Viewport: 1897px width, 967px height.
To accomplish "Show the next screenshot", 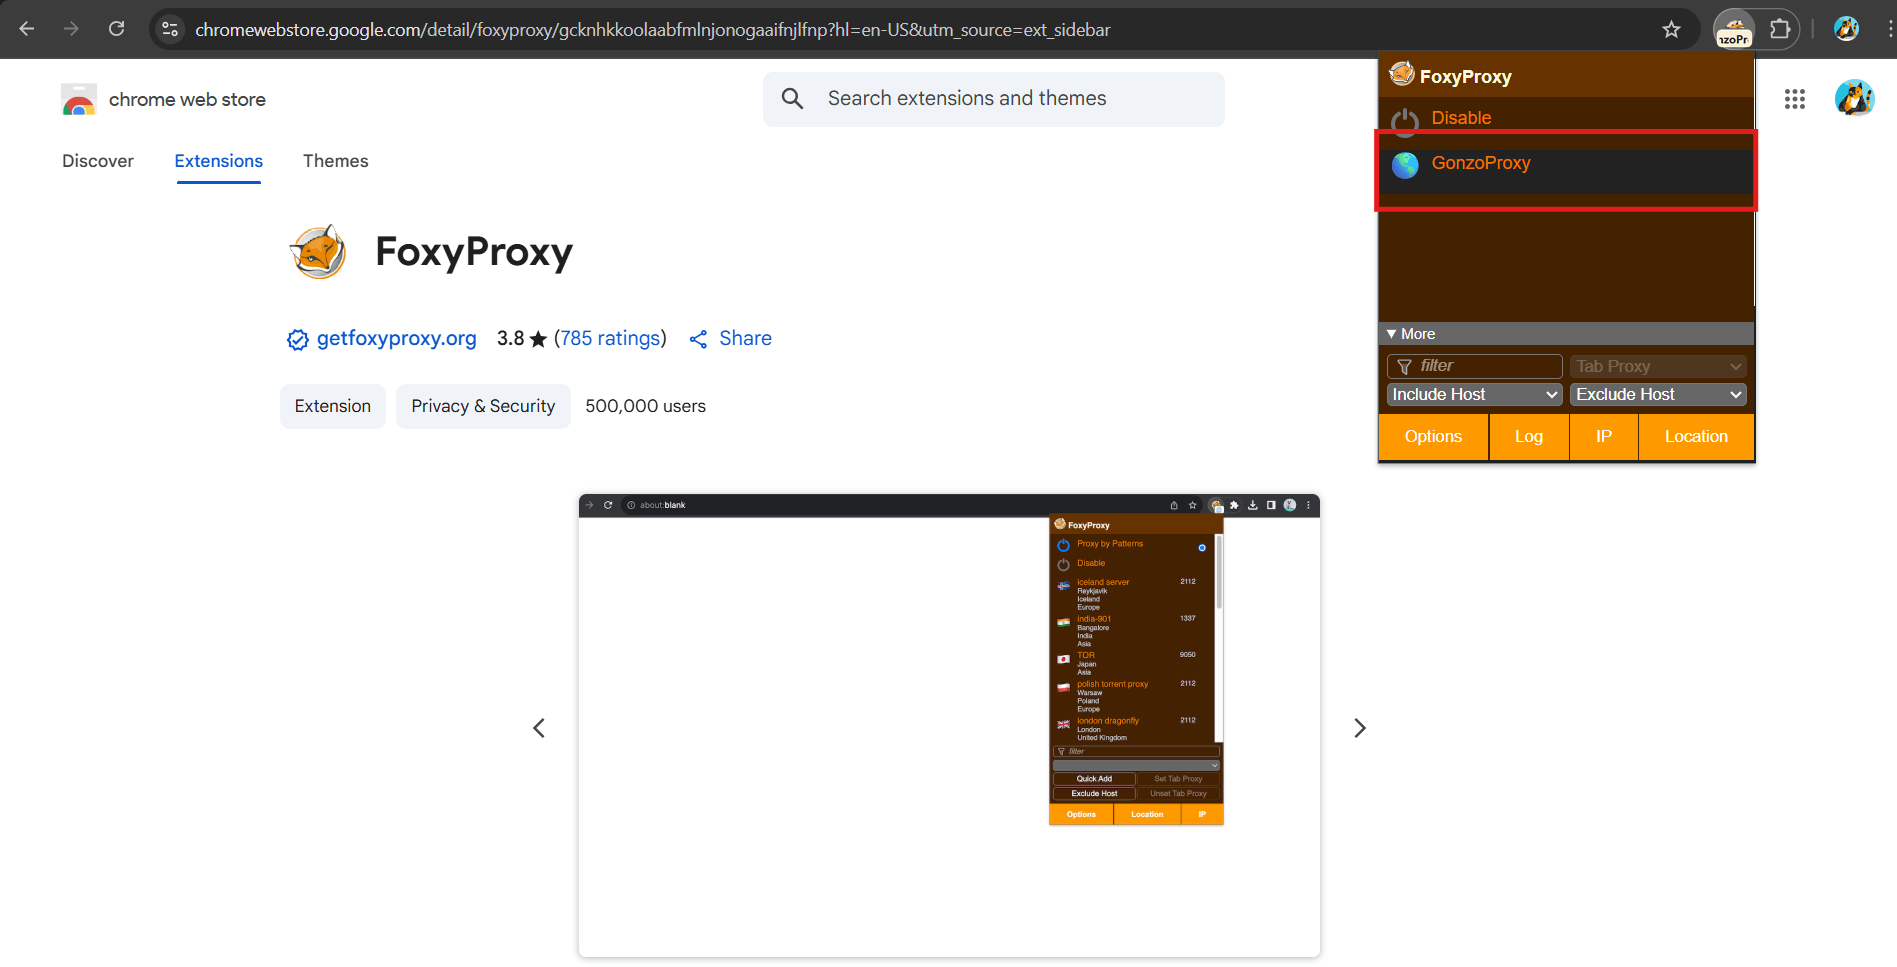I will click(1360, 728).
